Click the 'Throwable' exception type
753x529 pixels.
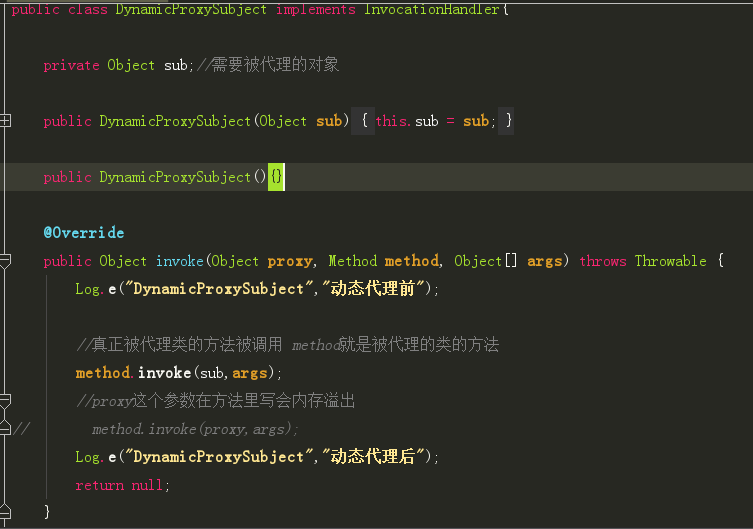click(670, 261)
